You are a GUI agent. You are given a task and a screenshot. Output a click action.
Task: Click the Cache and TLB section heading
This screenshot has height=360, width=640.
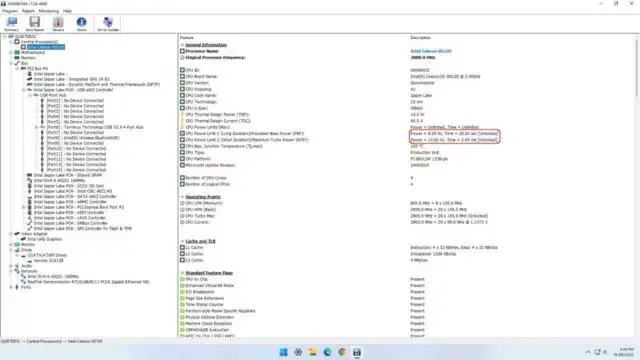200,241
